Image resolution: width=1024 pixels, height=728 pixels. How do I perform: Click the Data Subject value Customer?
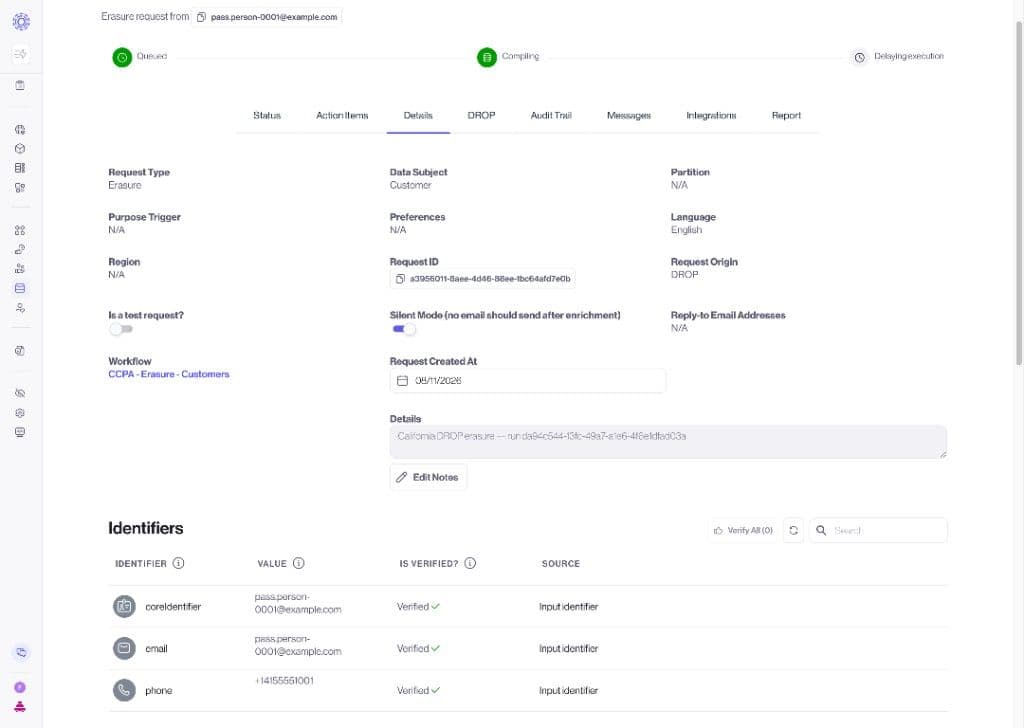coord(410,185)
